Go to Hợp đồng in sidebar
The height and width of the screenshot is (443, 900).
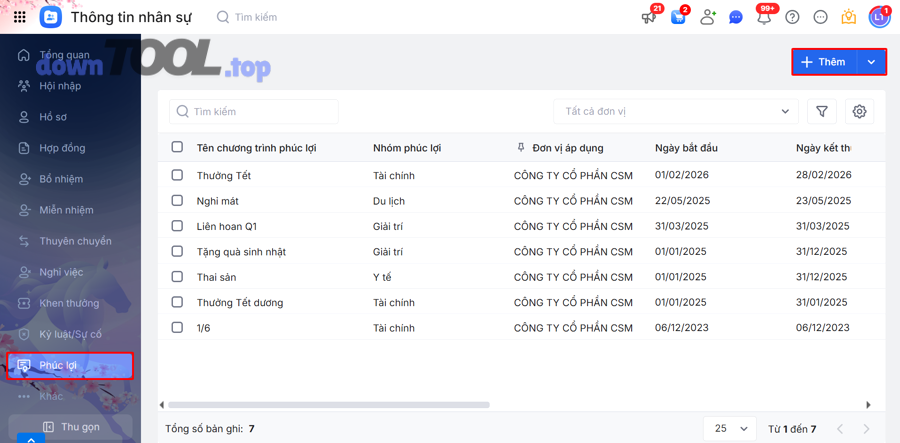pyautogui.click(x=62, y=148)
